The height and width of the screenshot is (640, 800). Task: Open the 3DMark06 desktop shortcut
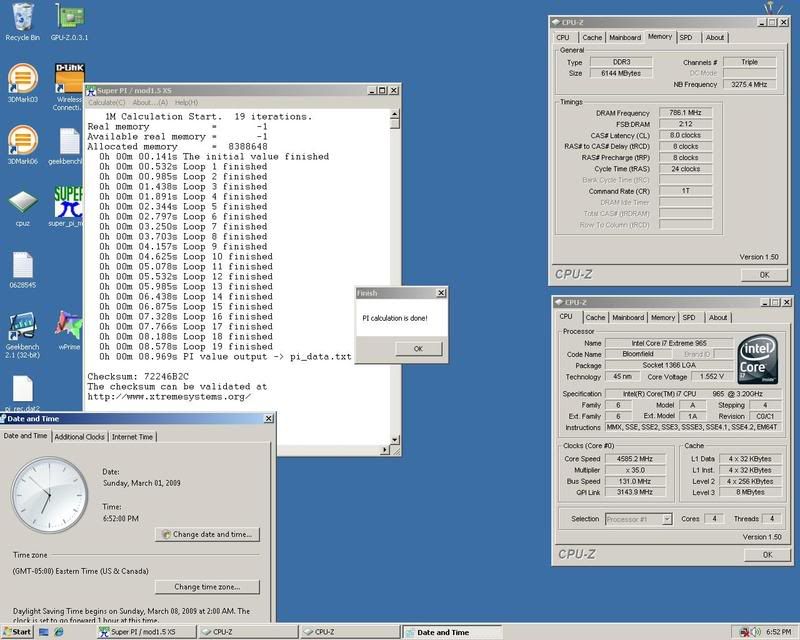click(x=22, y=140)
